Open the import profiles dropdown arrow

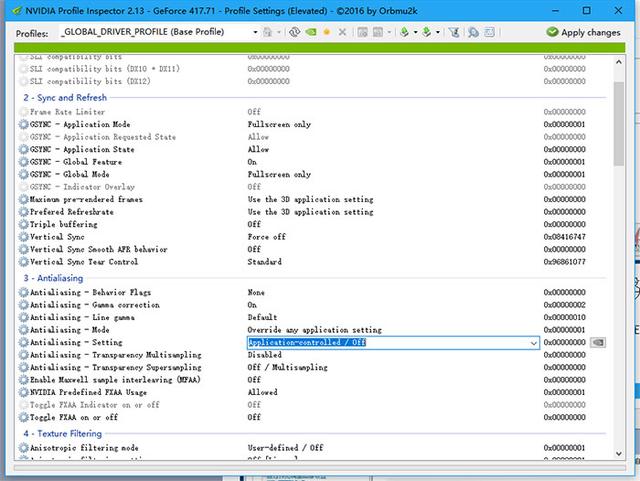pos(438,32)
